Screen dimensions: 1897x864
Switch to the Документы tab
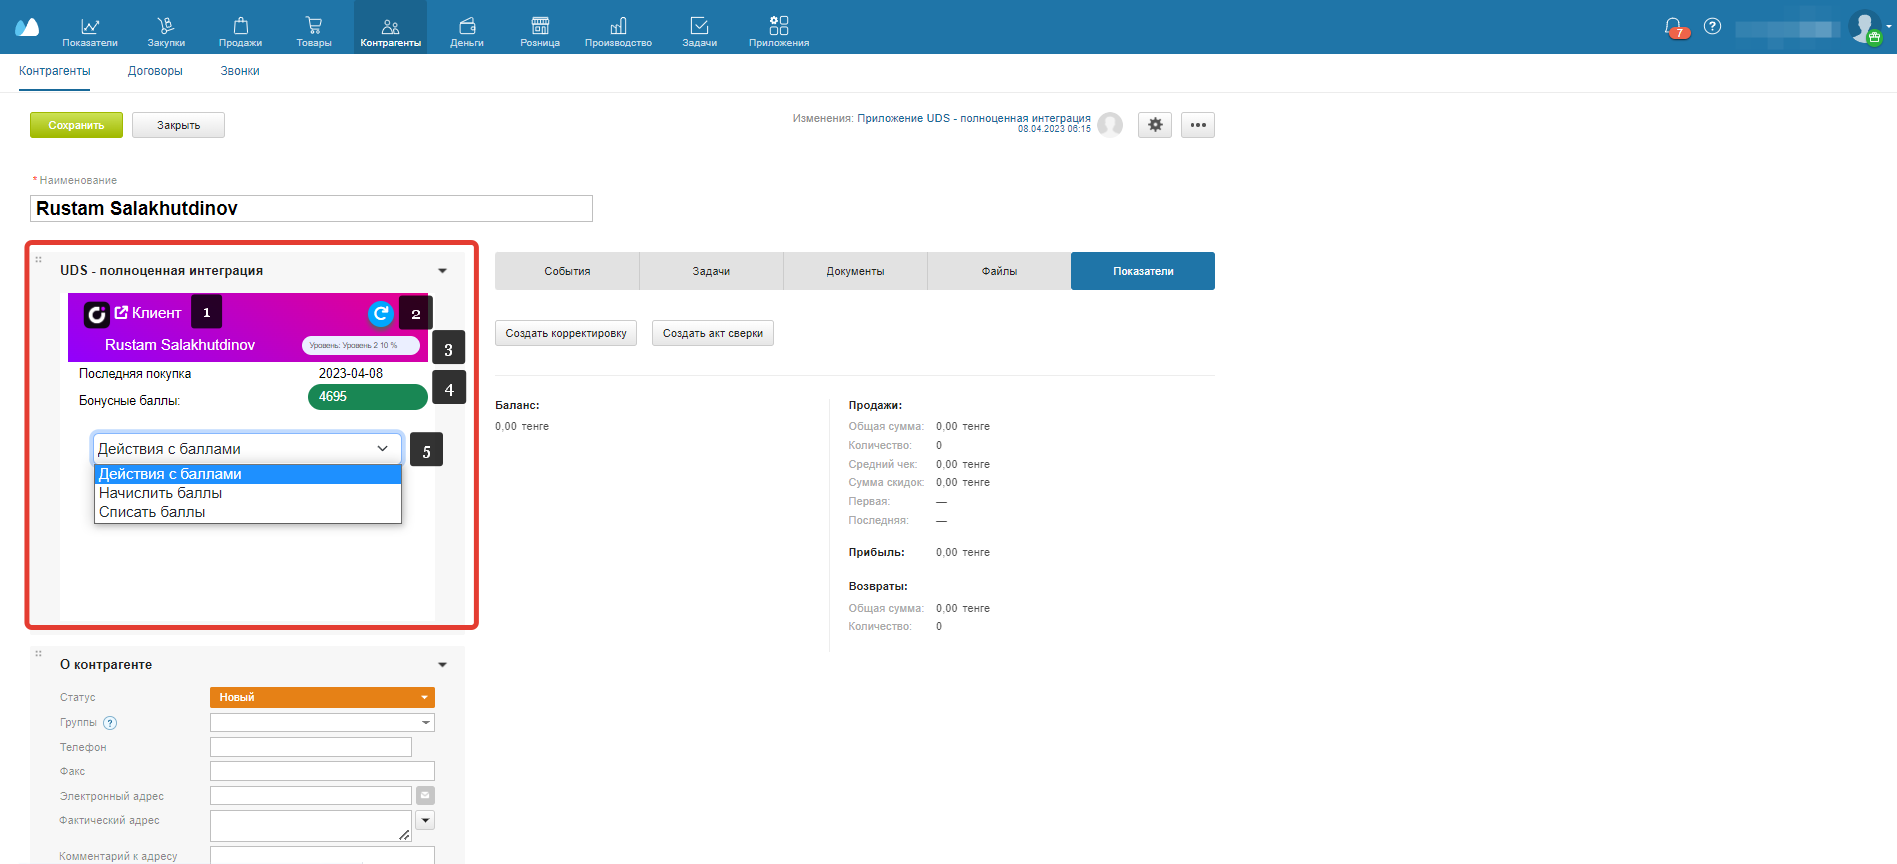[855, 271]
